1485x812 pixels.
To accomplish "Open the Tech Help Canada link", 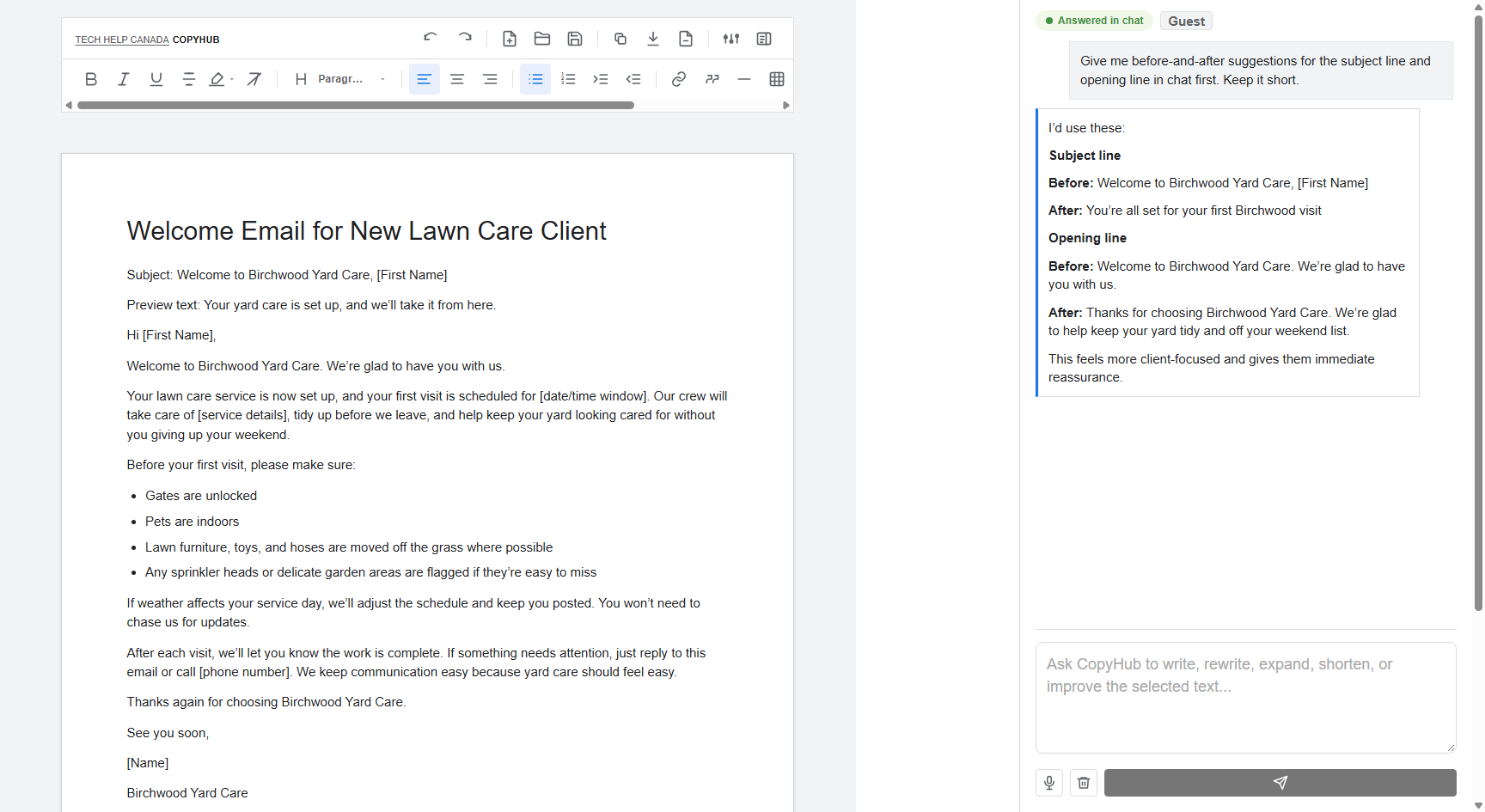I will (122, 40).
